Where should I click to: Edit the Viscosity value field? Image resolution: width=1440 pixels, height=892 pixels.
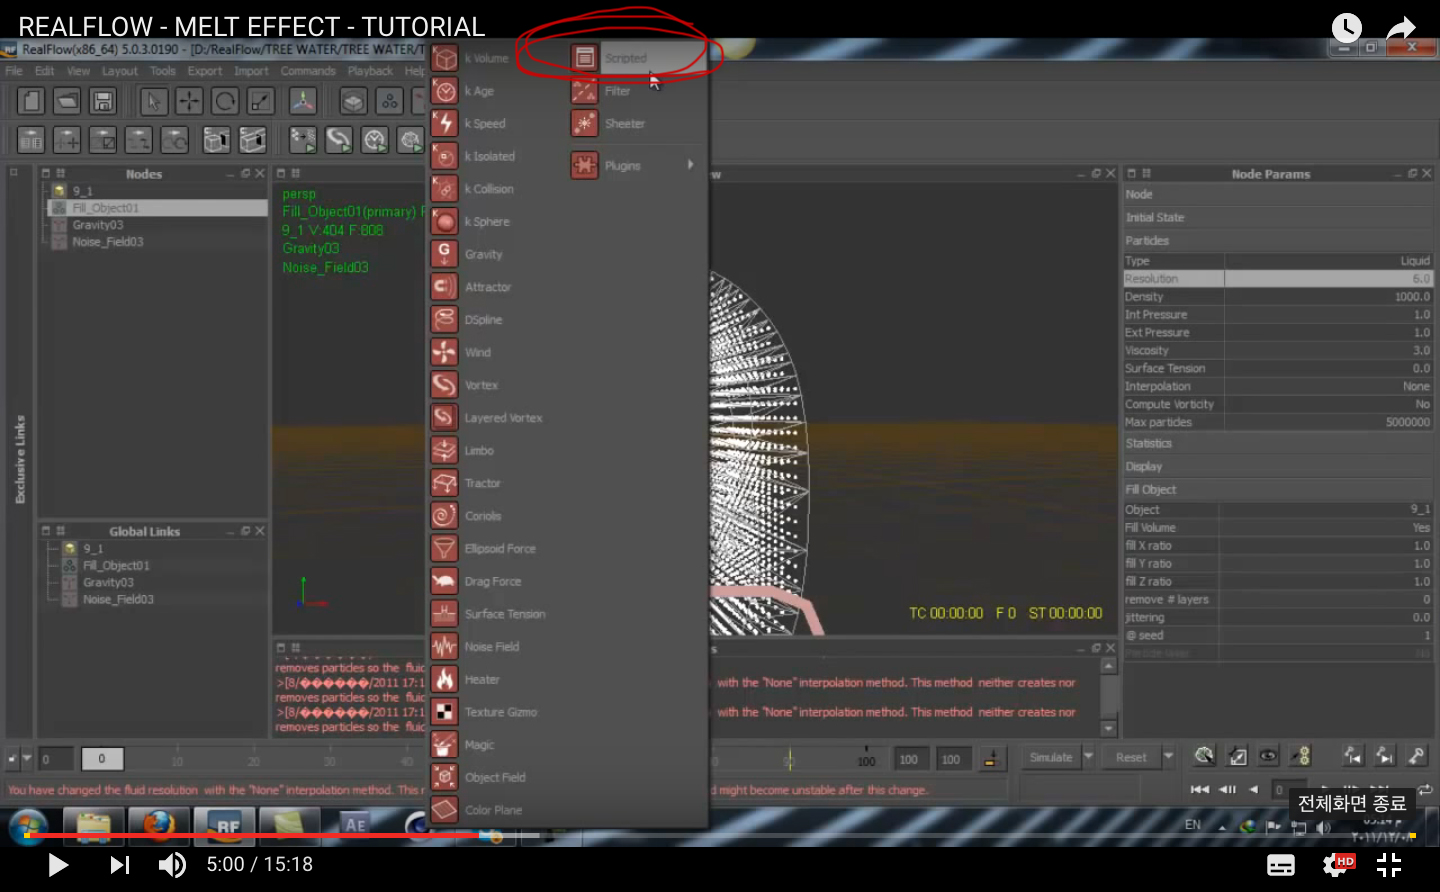click(x=1328, y=351)
